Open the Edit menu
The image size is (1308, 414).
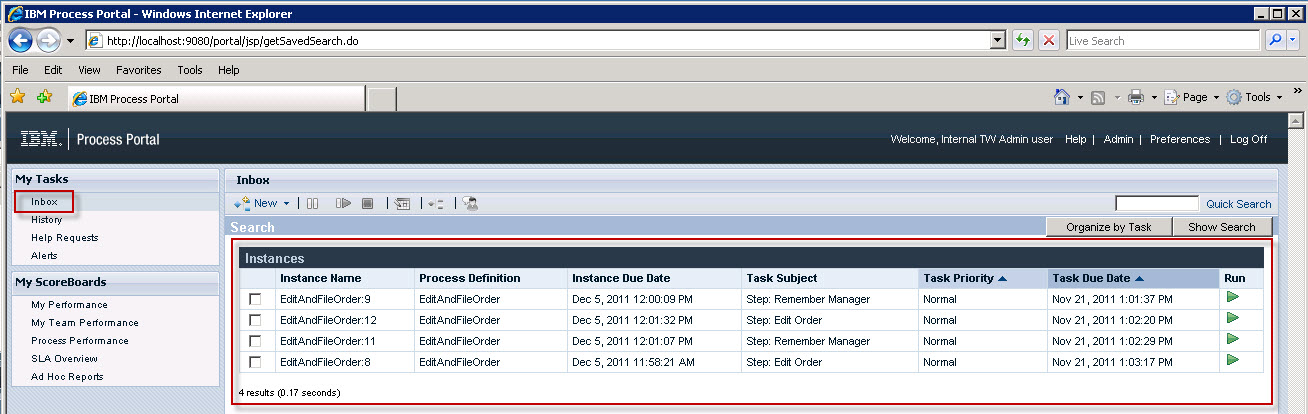tap(53, 70)
